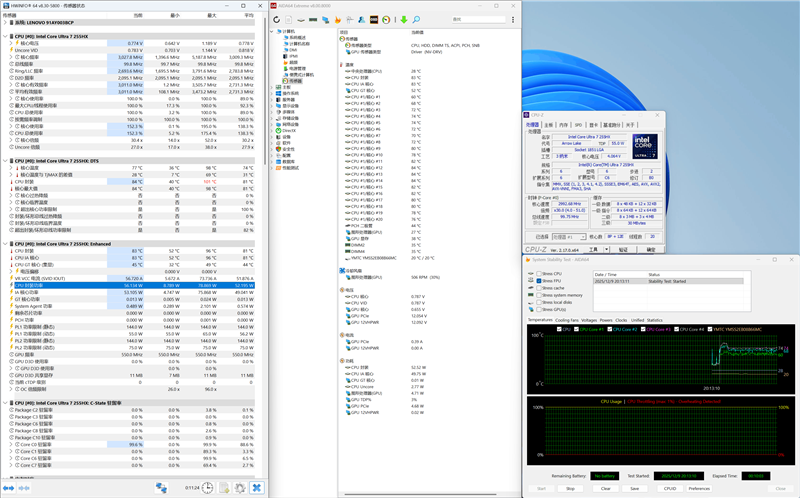Image resolution: width=800 pixels, height=498 pixels.
Task: Expand the OC ratio limits row
Action: pyautogui.click(x=13, y=389)
